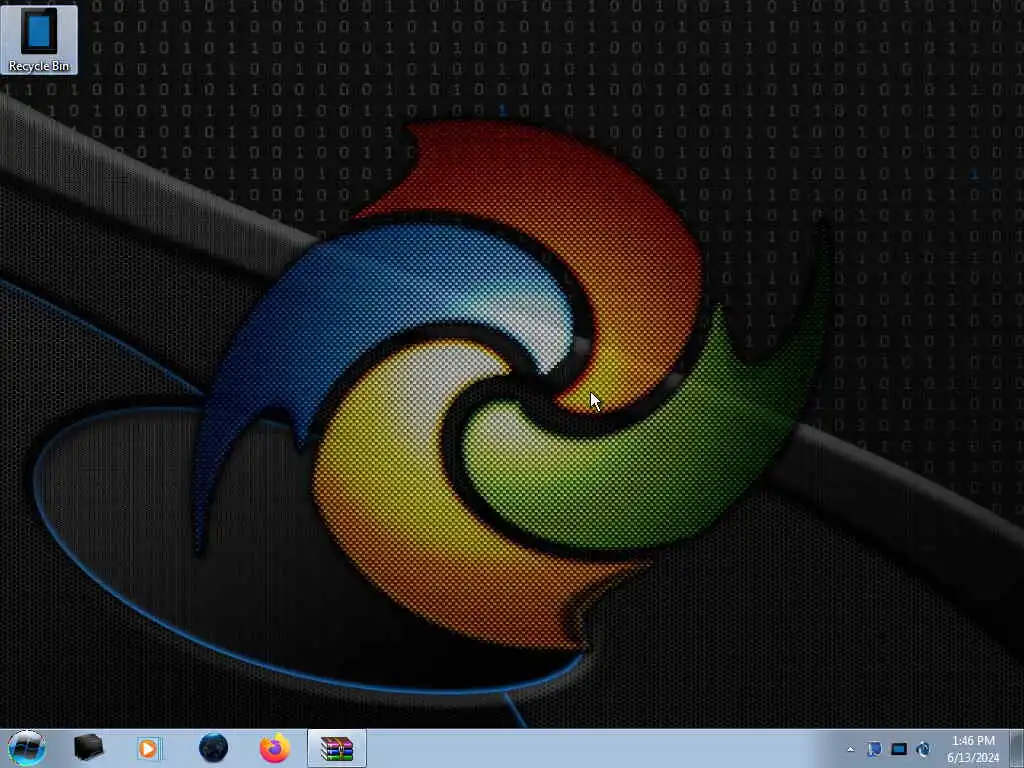Open the clock showing 1:46 PM
This screenshot has width=1024, height=768.
click(973, 749)
